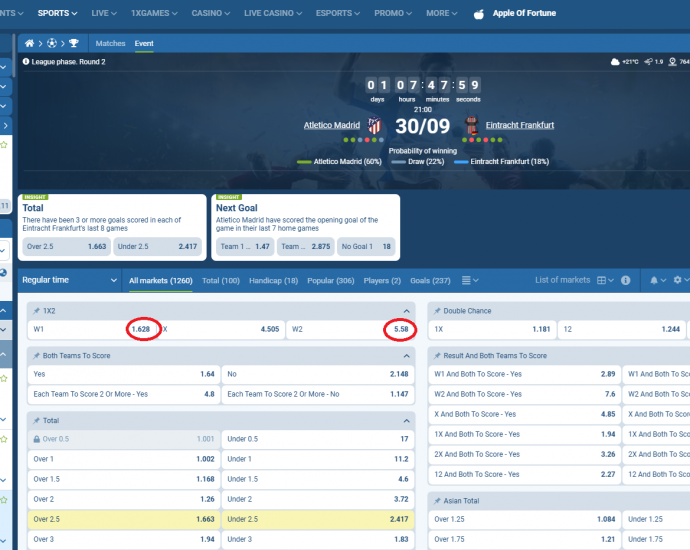Select Over 3 at 1.94

click(124, 539)
